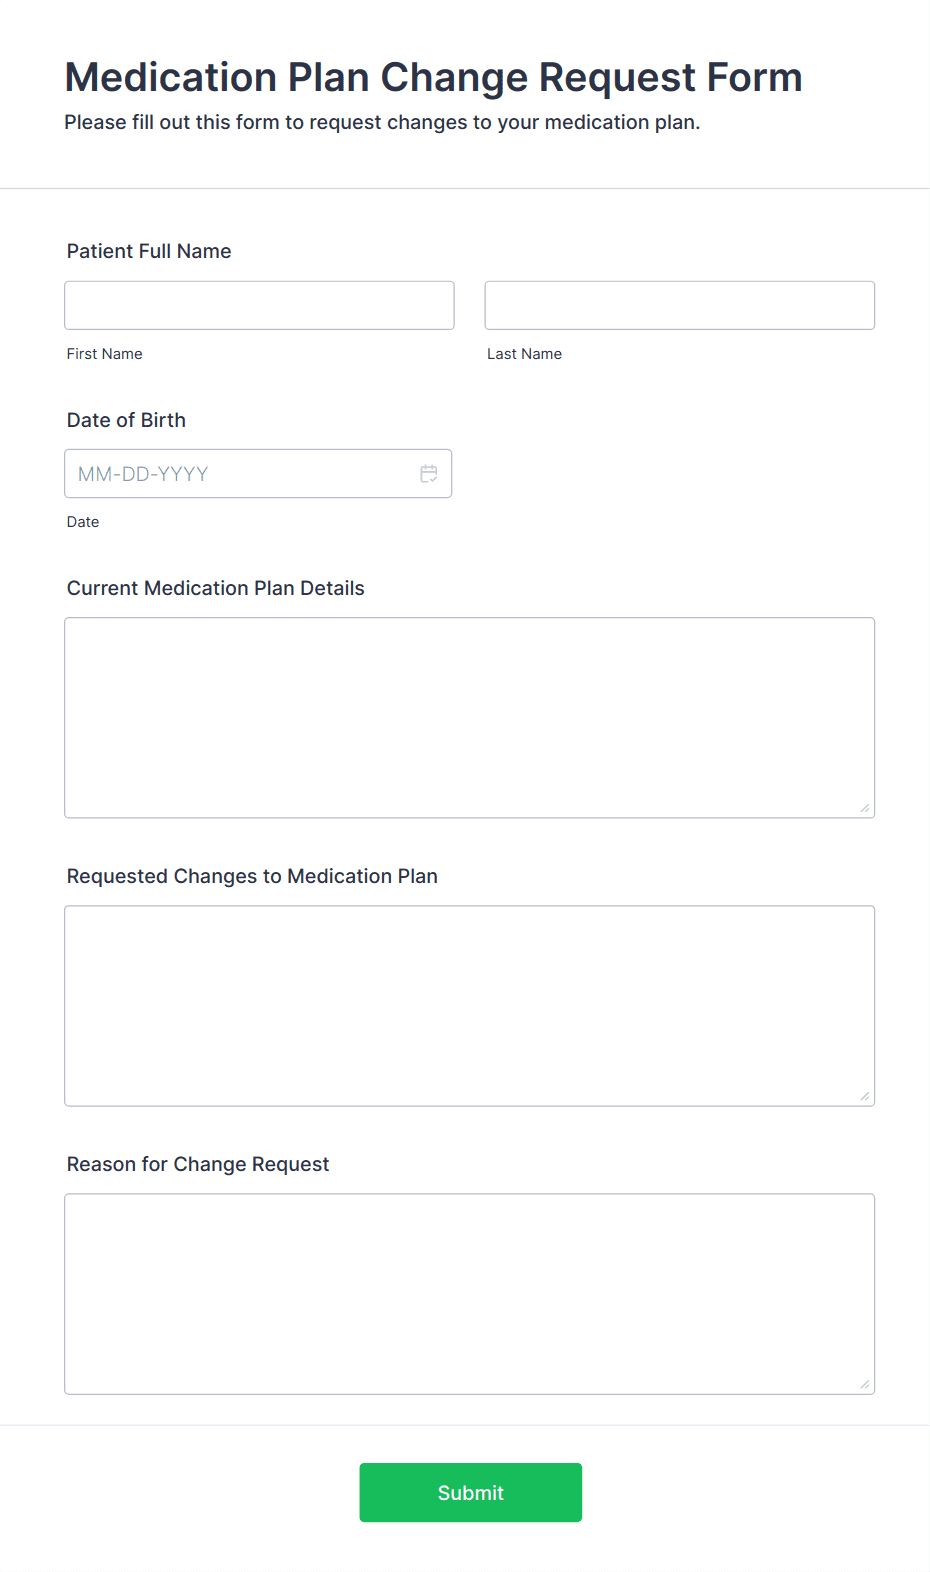Click the MM-DD-YYYY date input
930x1572 pixels.
(240, 473)
